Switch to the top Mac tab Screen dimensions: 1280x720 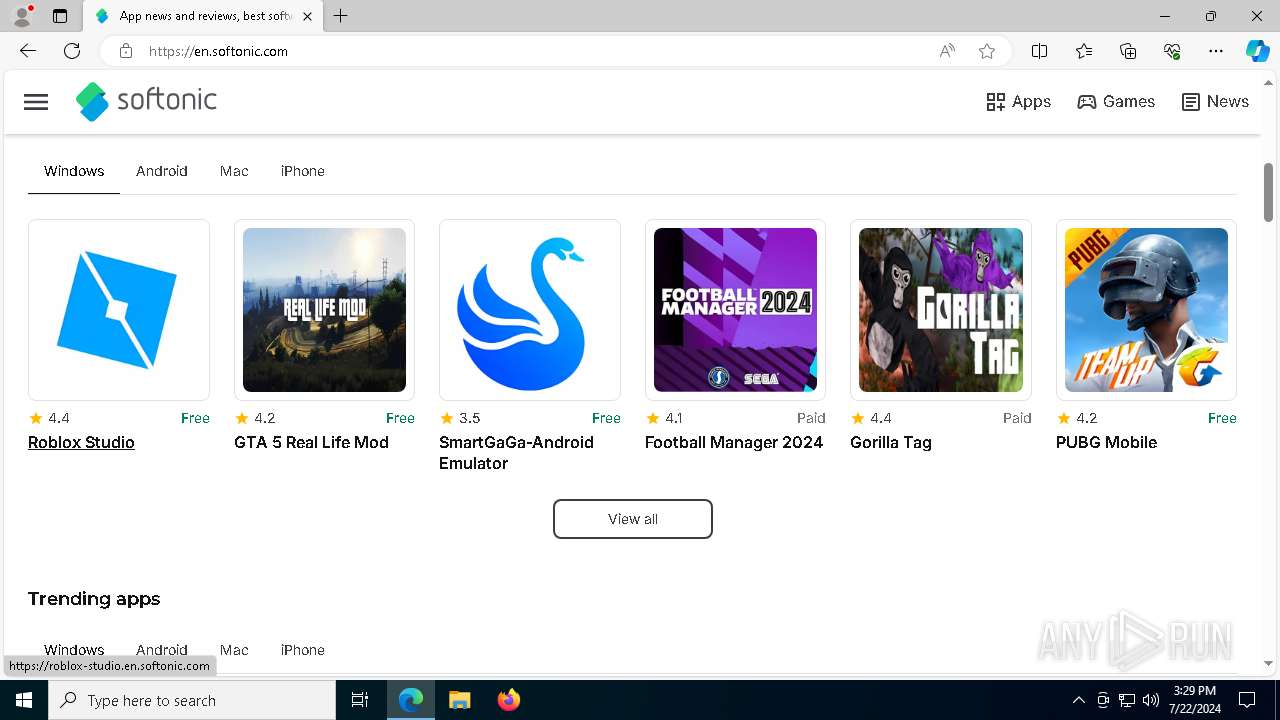(x=234, y=171)
